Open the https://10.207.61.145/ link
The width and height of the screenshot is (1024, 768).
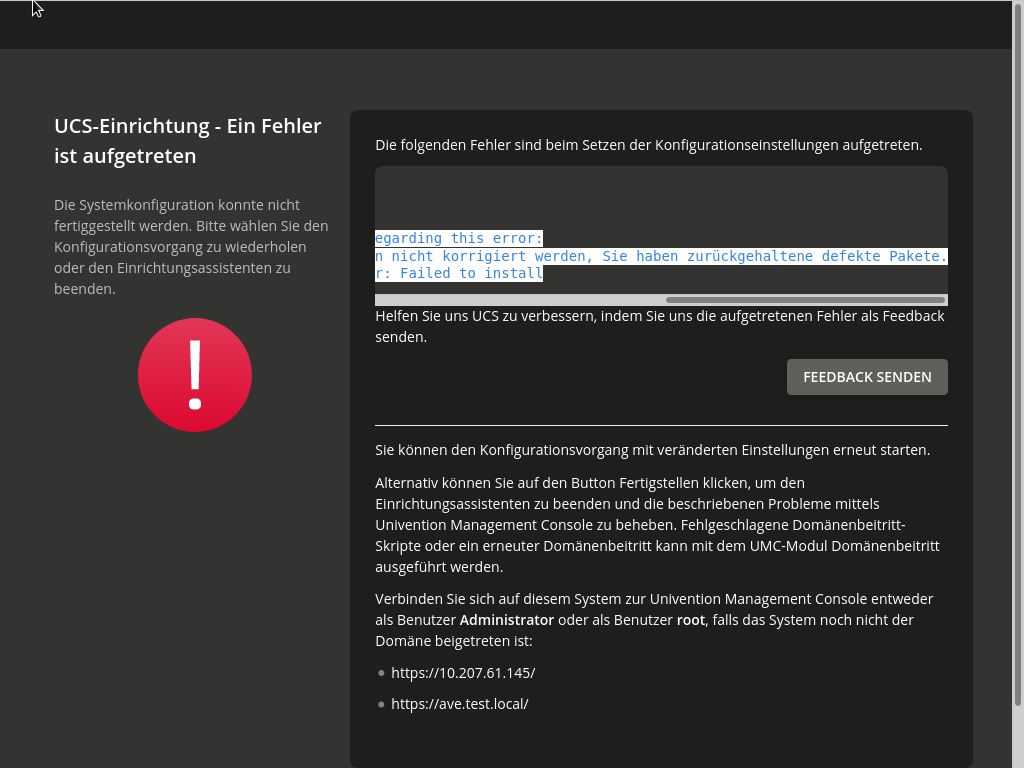[x=463, y=673]
